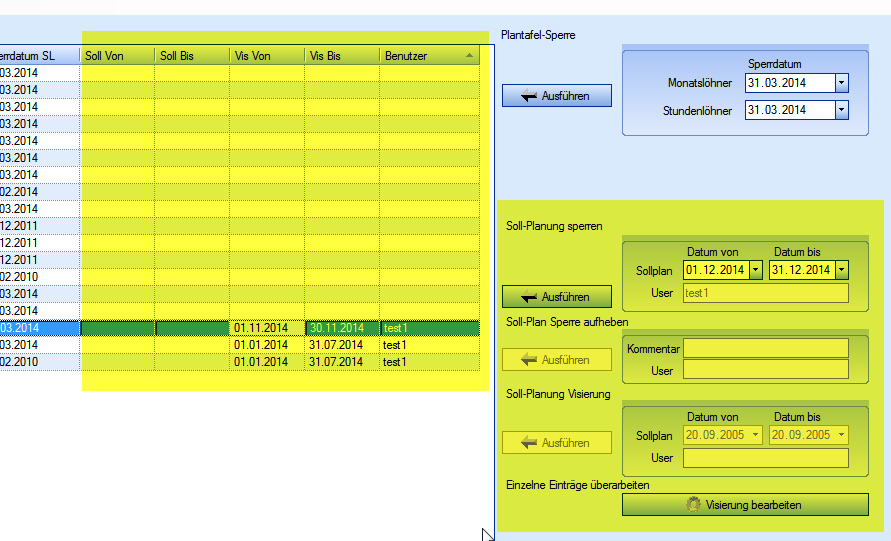Click the Visierung bearbeiten button

coord(744,505)
